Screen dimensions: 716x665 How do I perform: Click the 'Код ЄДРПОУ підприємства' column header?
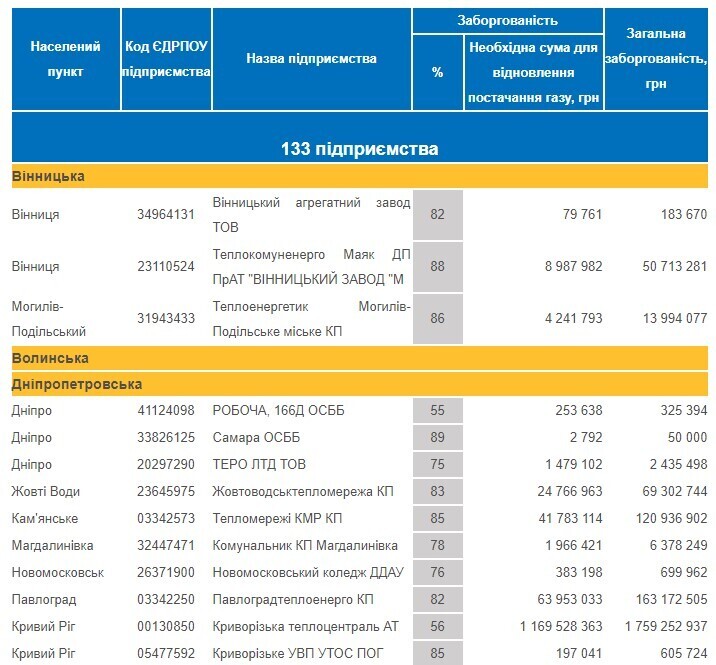tap(165, 59)
